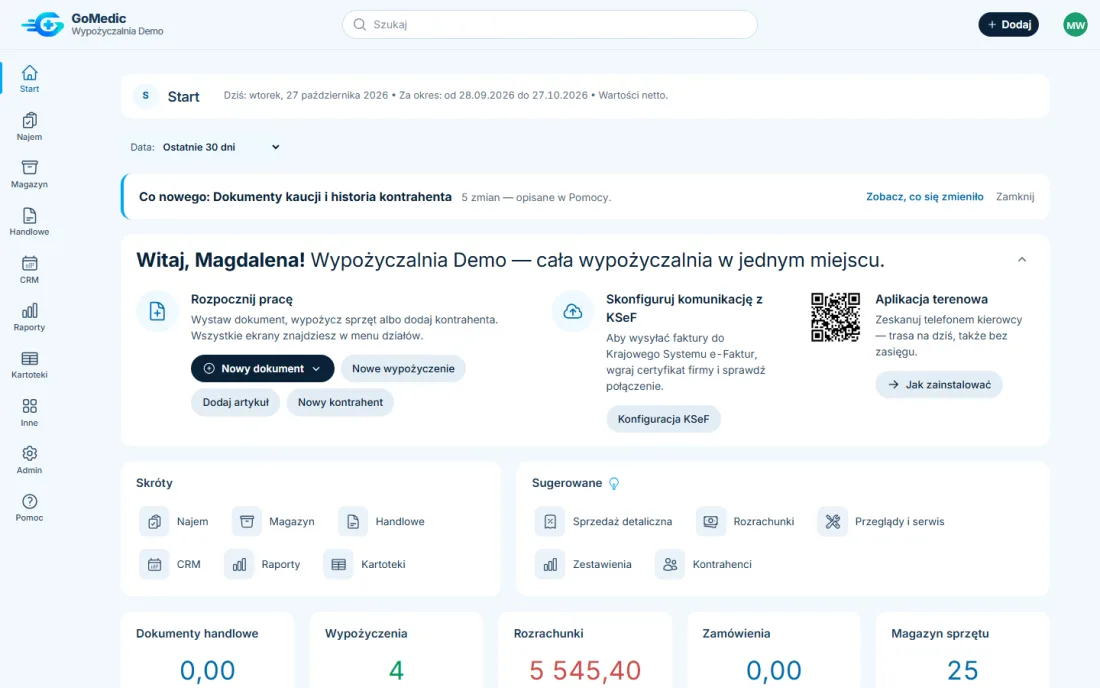1100x688 pixels.
Task: Open Inne section in sidebar
Action: point(29,412)
